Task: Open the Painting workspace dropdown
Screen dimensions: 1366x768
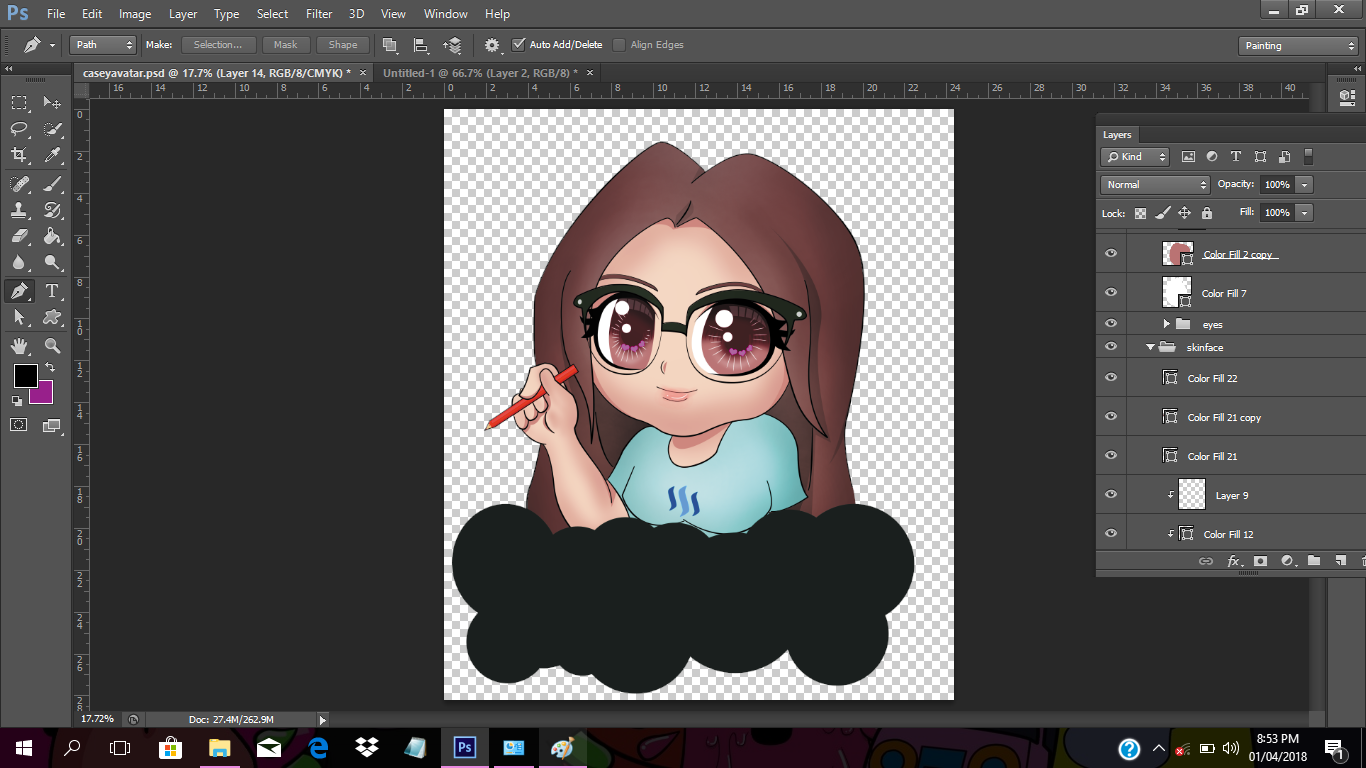Action: point(1297,46)
